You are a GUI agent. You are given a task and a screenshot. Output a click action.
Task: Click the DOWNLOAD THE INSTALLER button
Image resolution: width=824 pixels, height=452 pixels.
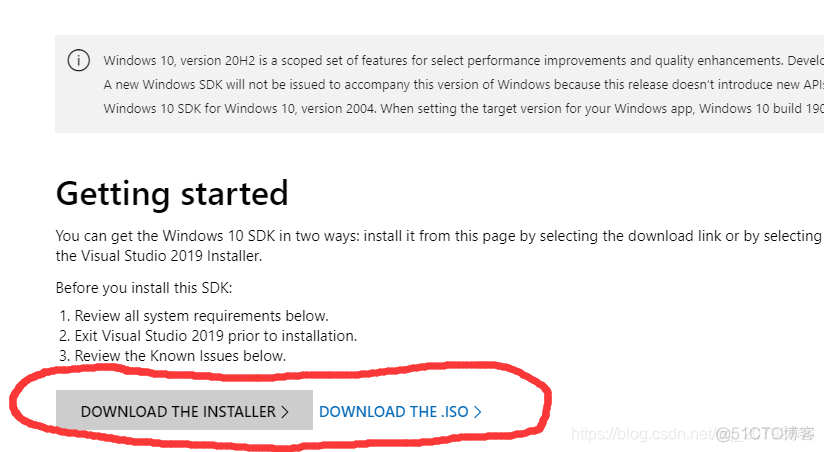click(x=184, y=410)
